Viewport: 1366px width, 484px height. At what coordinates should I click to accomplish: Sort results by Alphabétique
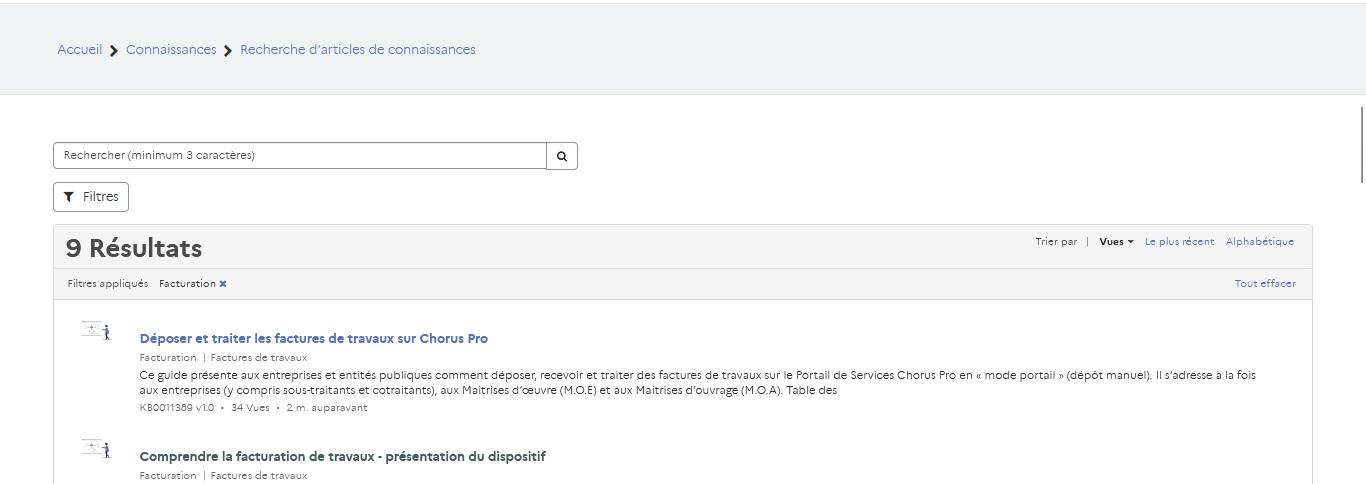coord(1259,242)
